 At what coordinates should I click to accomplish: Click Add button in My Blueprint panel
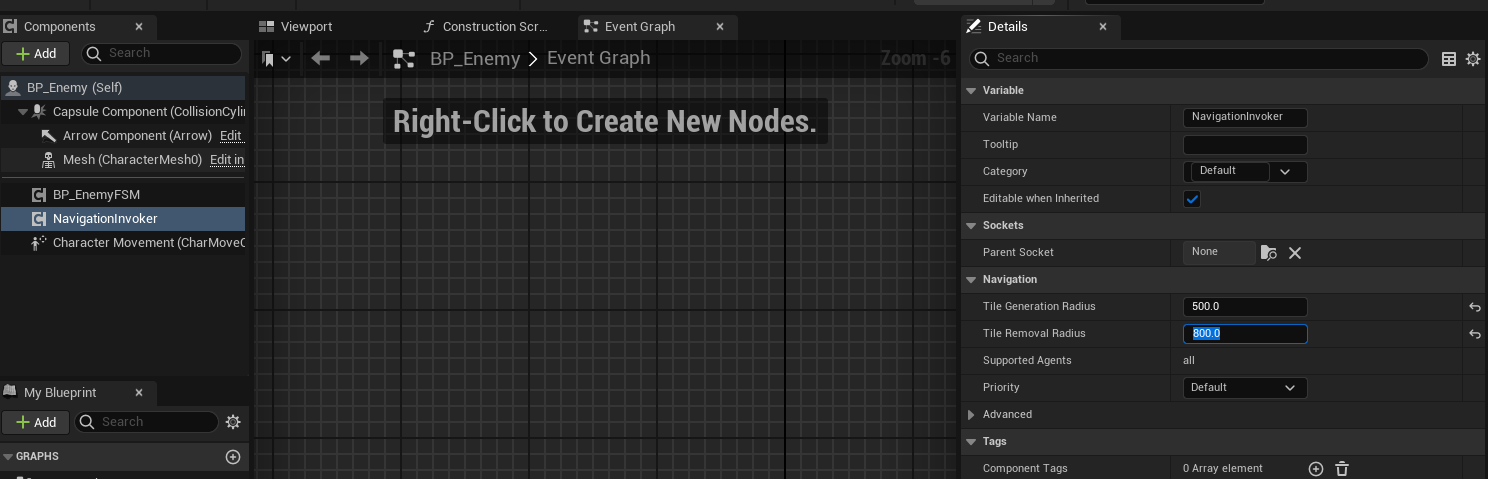click(36, 422)
